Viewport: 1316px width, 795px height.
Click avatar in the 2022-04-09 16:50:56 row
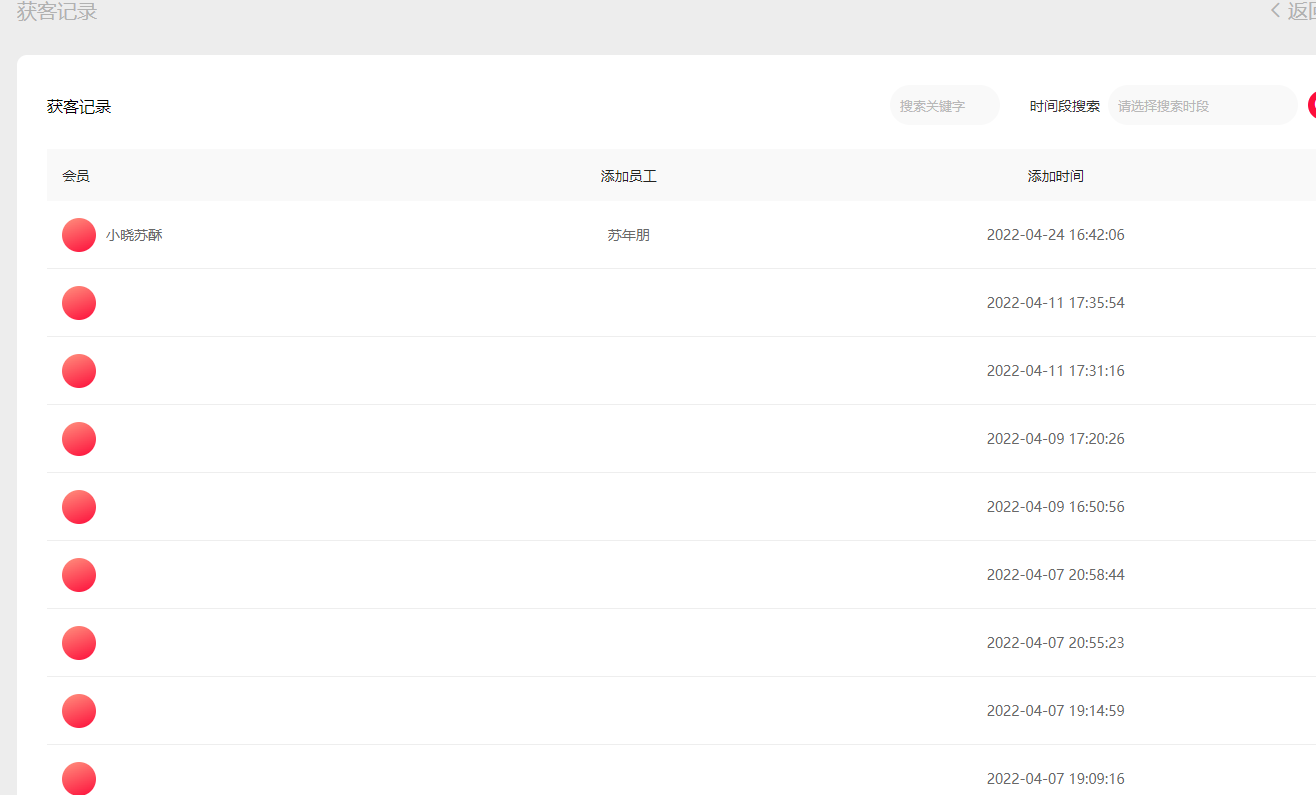point(79,507)
